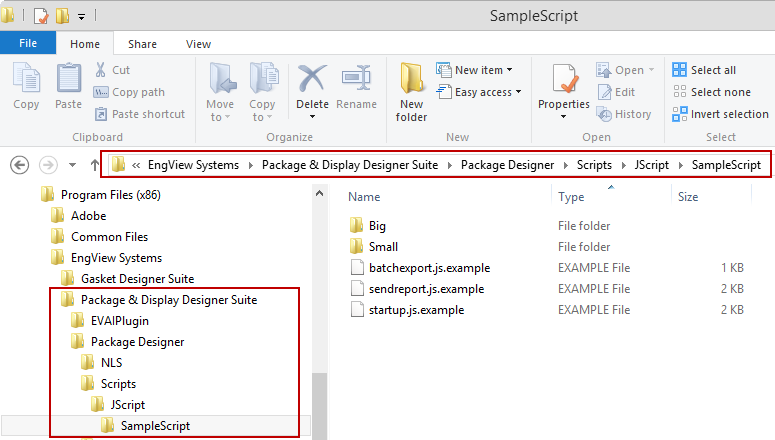Viewport: 775px width, 440px height.
Task: Go up one folder level arrow
Action: click(x=95, y=165)
